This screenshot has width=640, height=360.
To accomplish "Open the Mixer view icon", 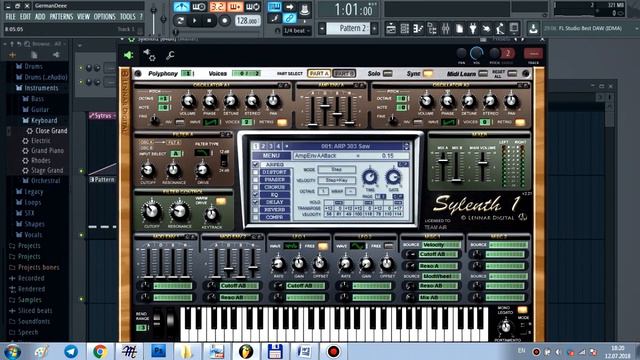I will (x=446, y=29).
